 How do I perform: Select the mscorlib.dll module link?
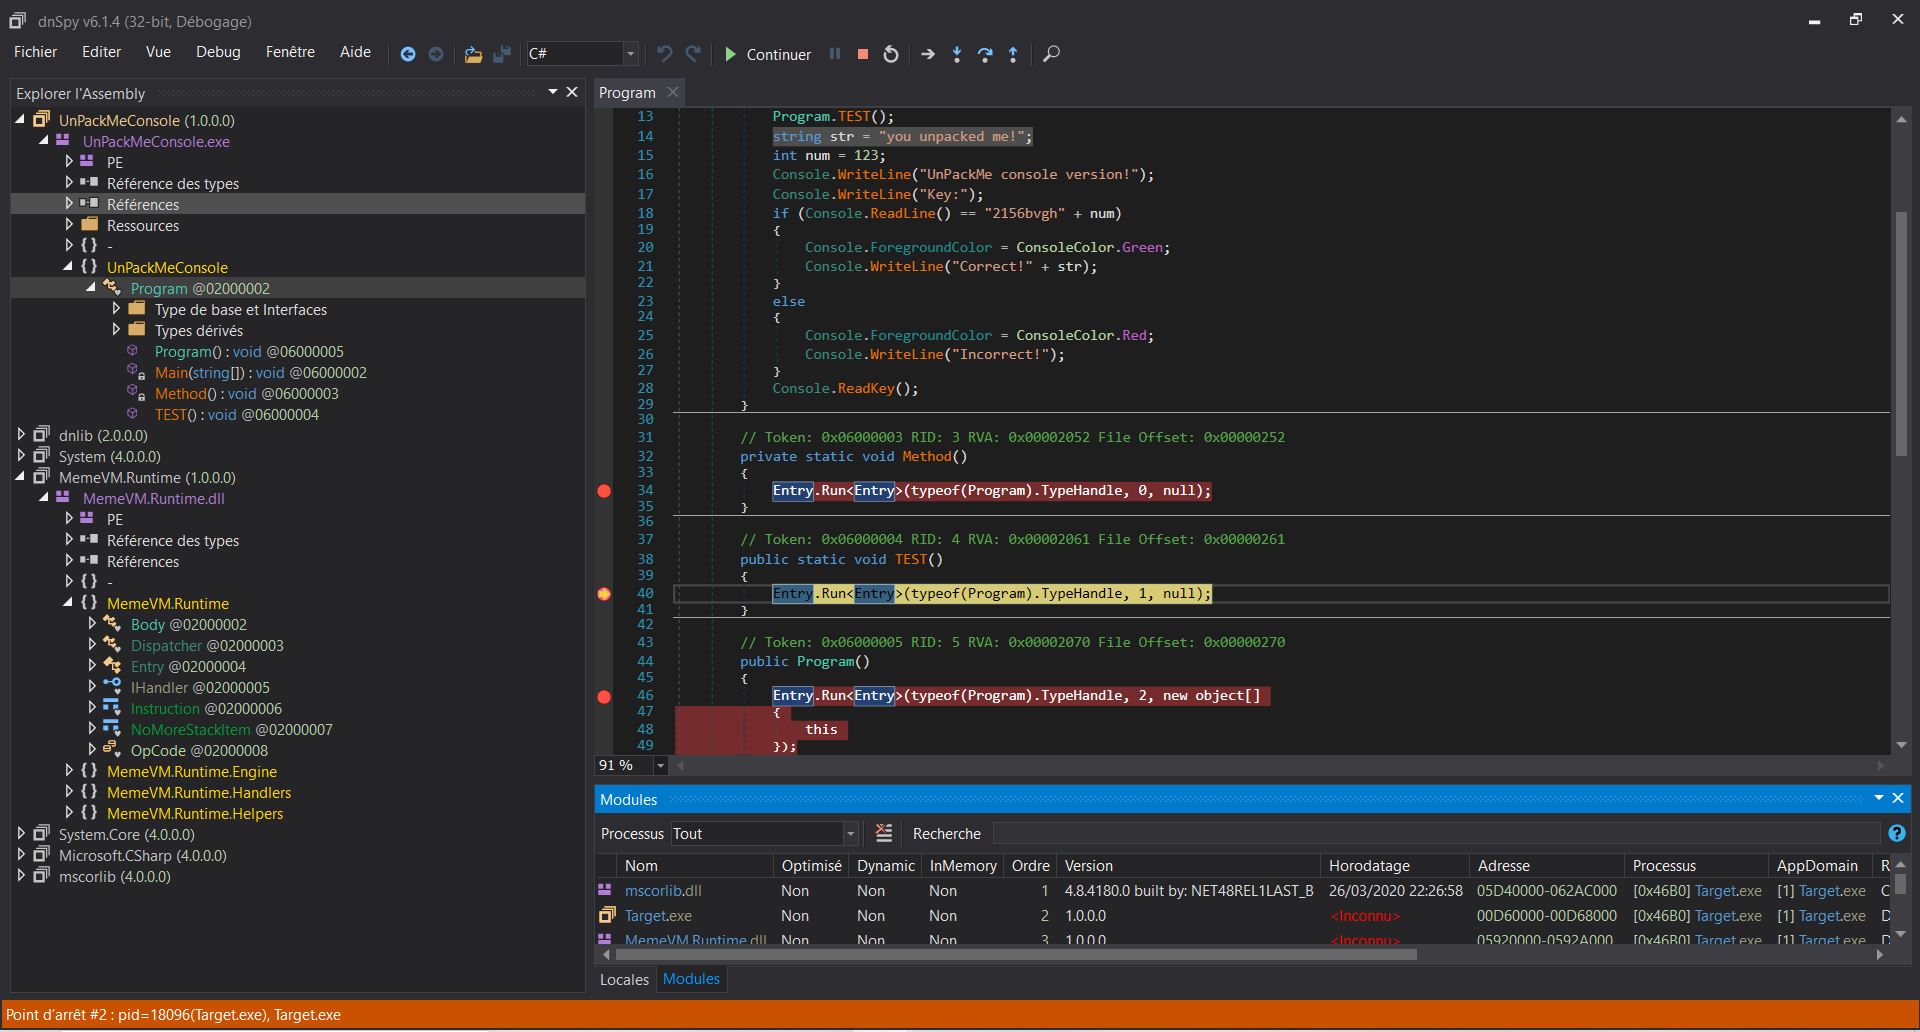[x=663, y=890]
